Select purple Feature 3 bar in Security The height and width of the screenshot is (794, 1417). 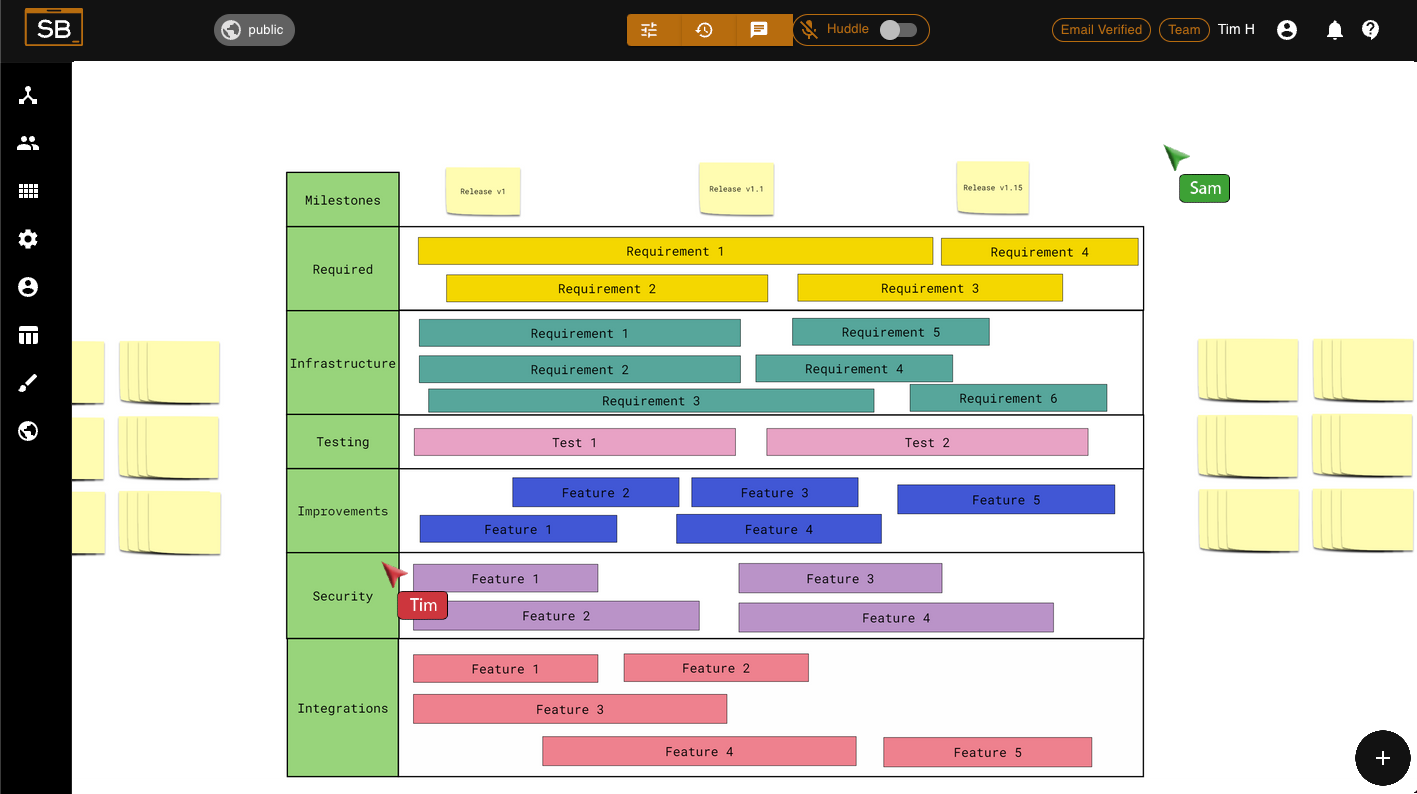point(840,578)
